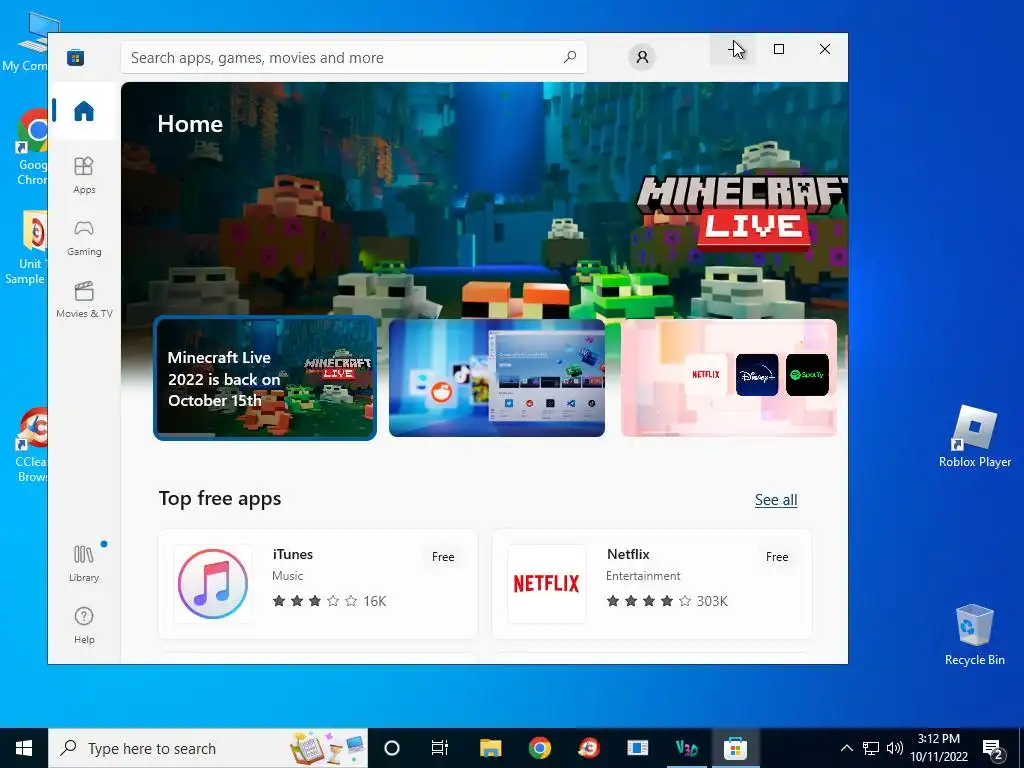Open Help in the Store sidebar

(x=84, y=625)
